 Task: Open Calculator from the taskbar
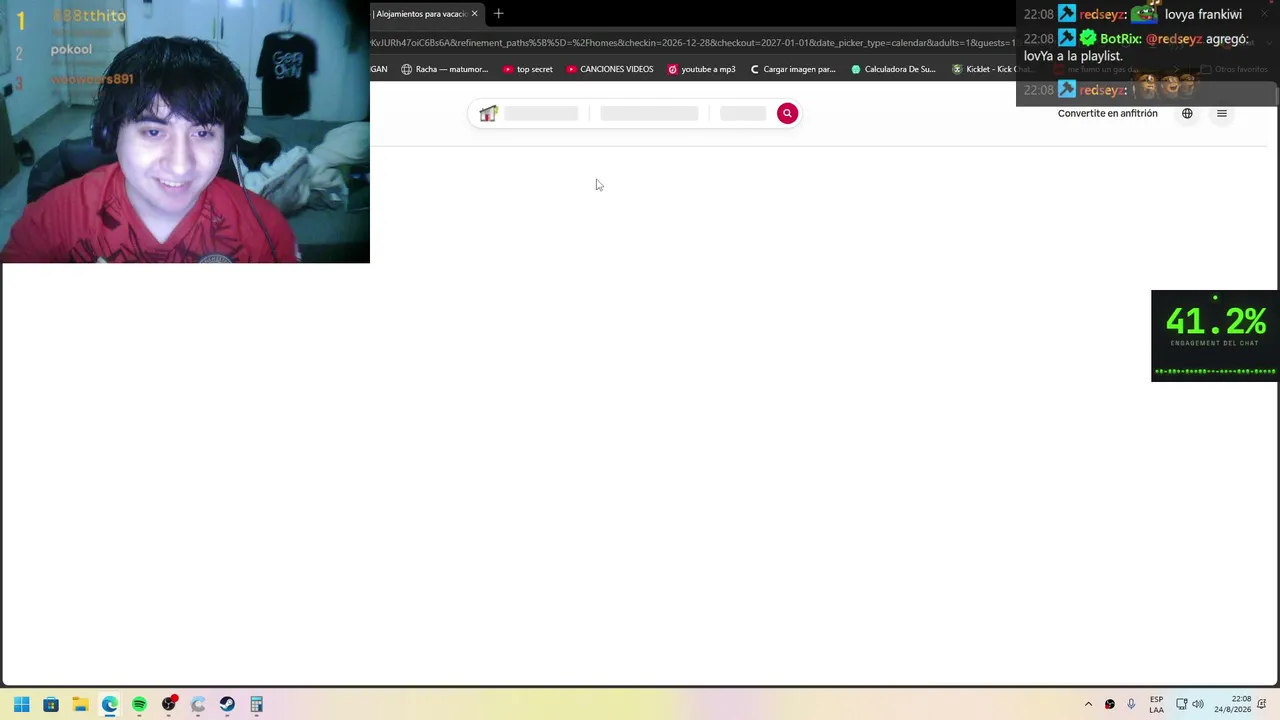pos(257,705)
